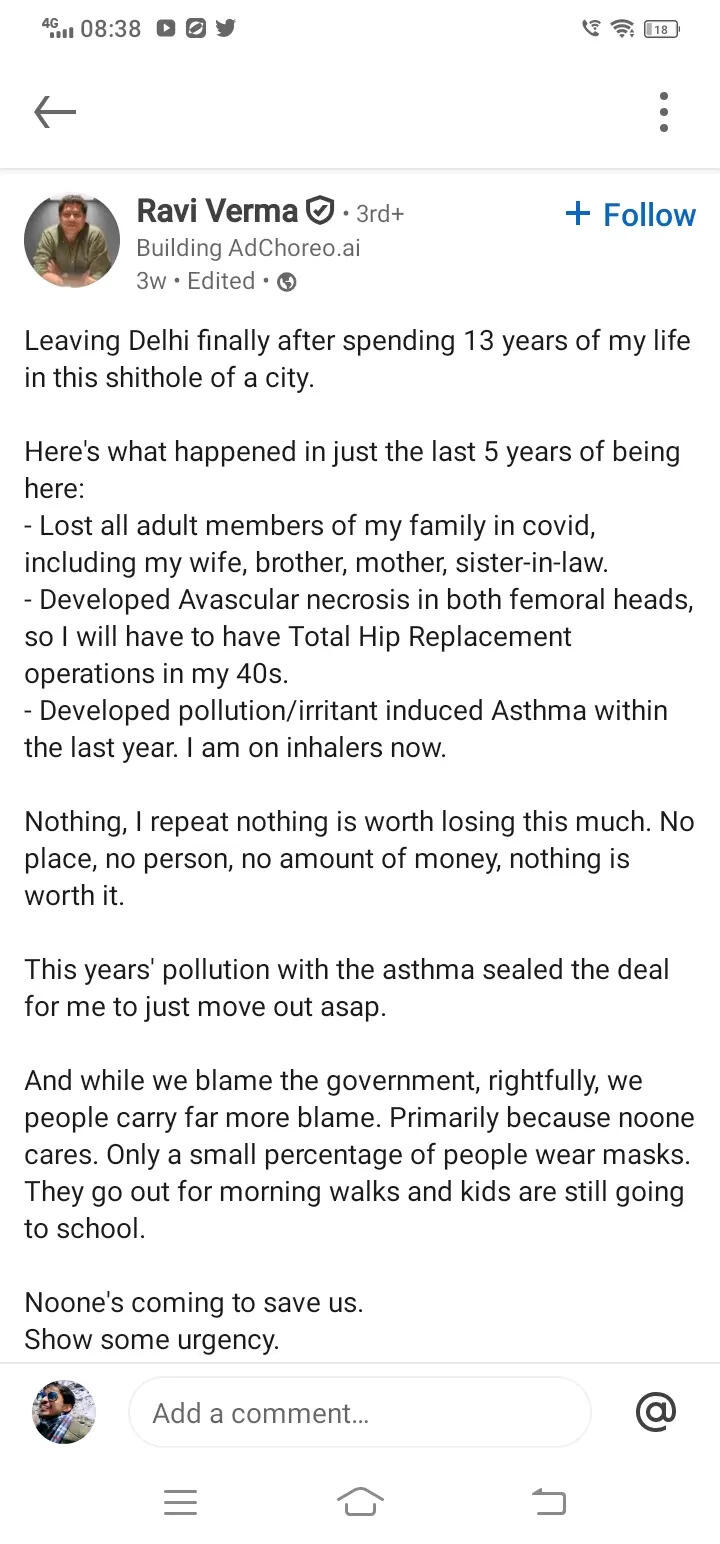
Task: Open recent apps with the menu navigation button
Action: 180,1501
